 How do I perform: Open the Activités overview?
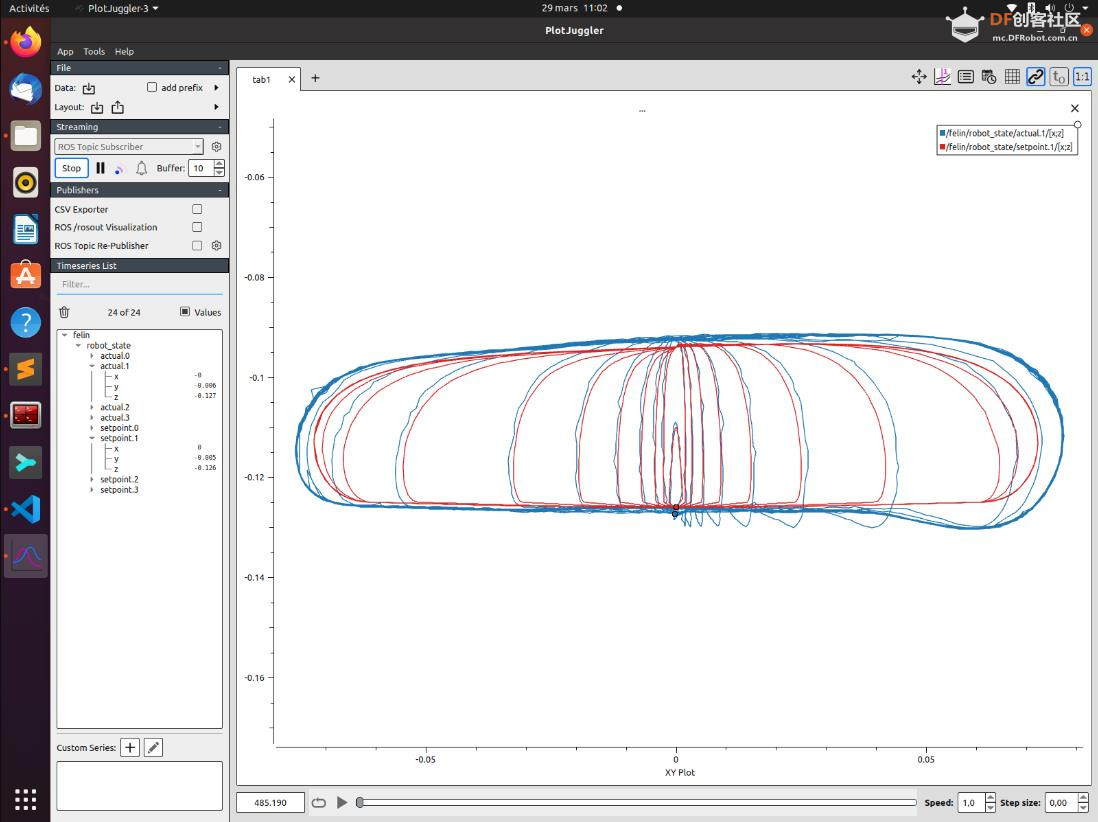29,8
